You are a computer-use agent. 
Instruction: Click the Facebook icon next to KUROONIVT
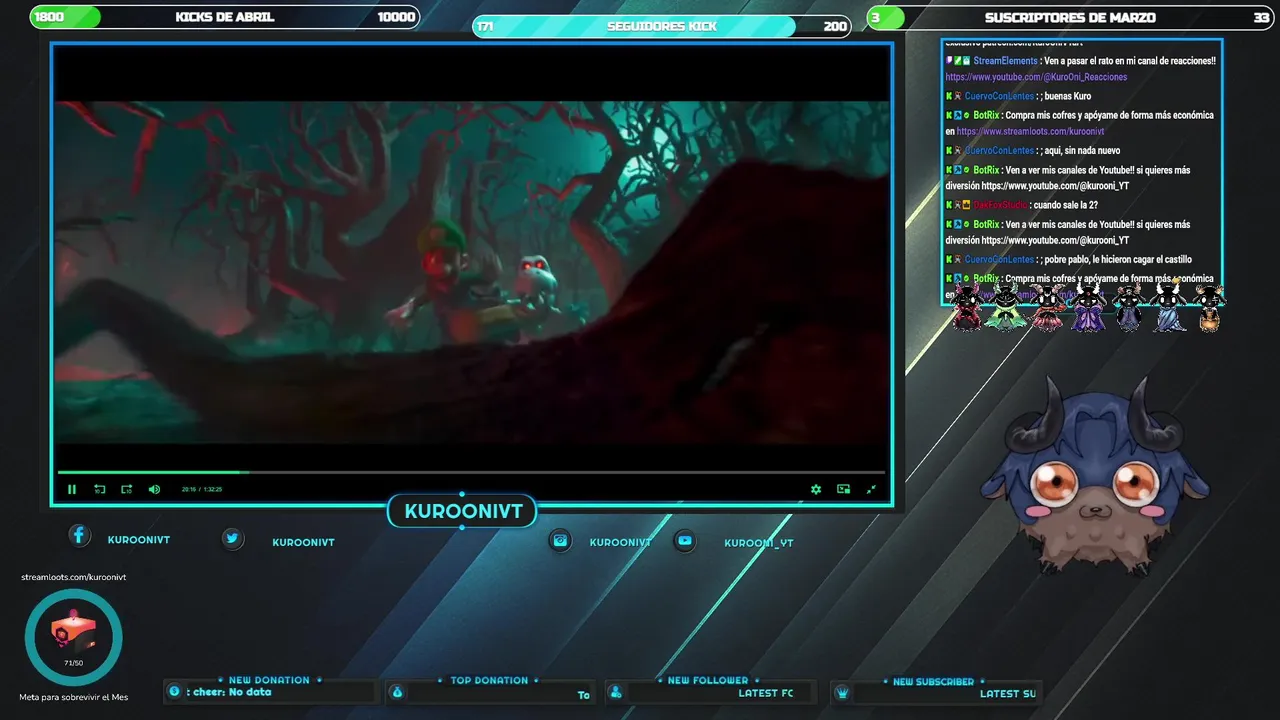tap(79, 535)
